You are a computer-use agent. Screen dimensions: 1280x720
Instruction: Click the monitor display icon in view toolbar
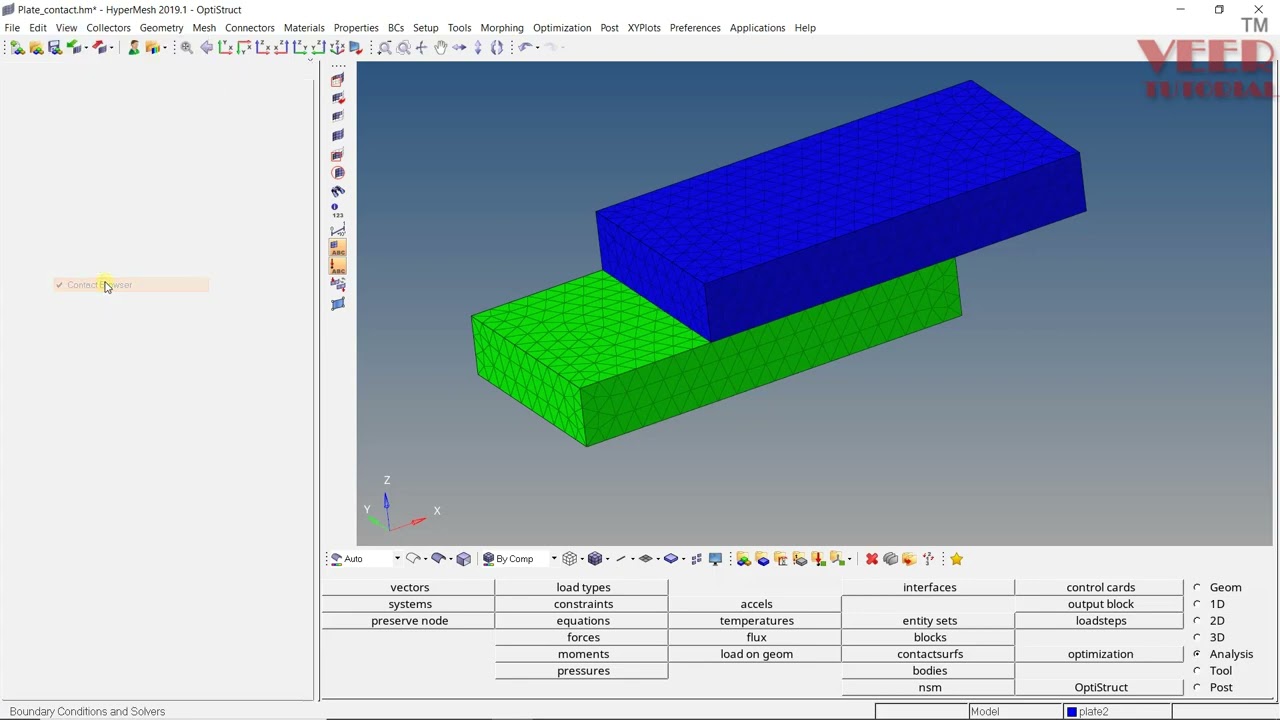(715, 559)
